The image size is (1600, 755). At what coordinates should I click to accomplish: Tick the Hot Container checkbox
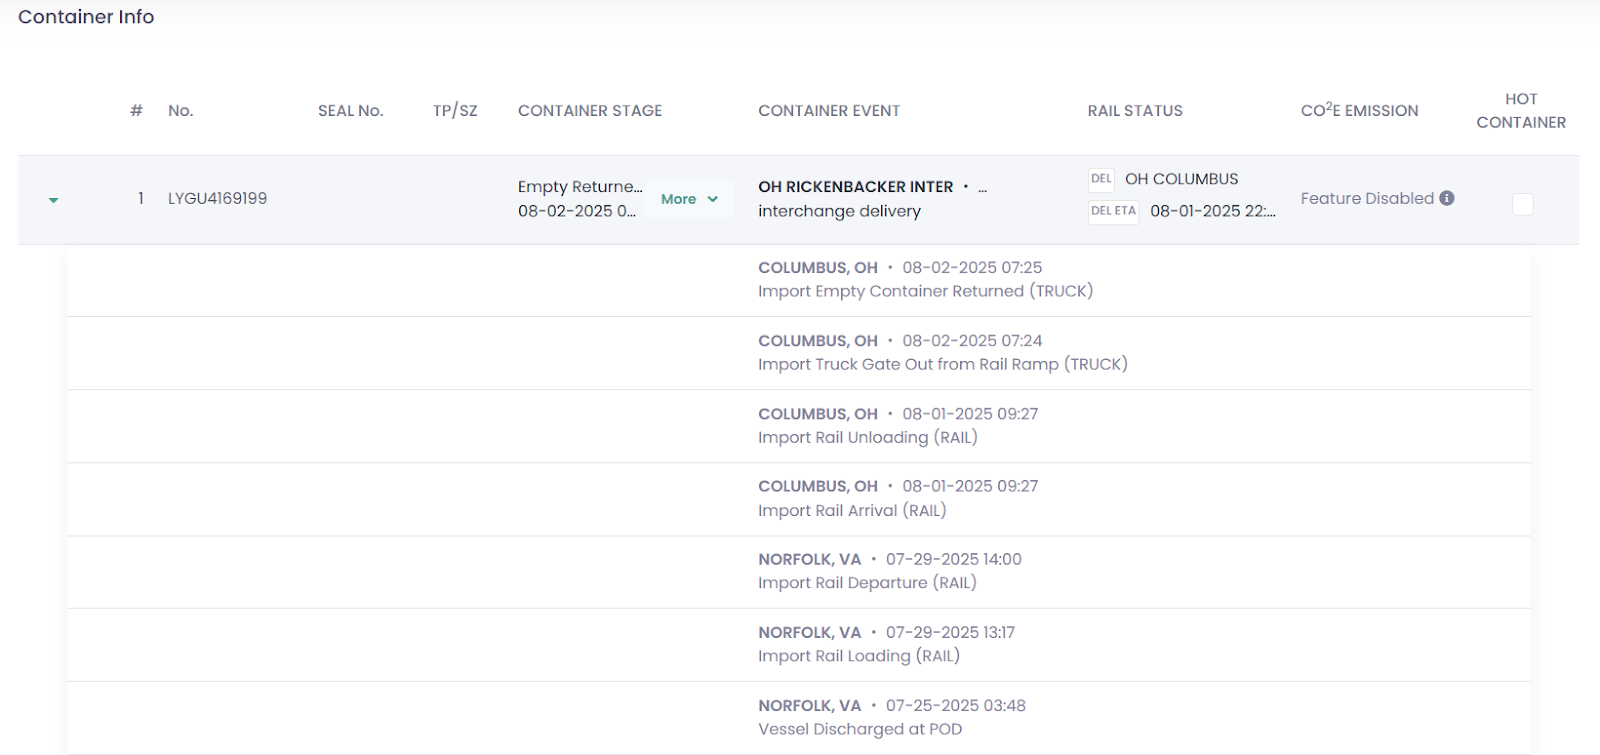(1522, 204)
